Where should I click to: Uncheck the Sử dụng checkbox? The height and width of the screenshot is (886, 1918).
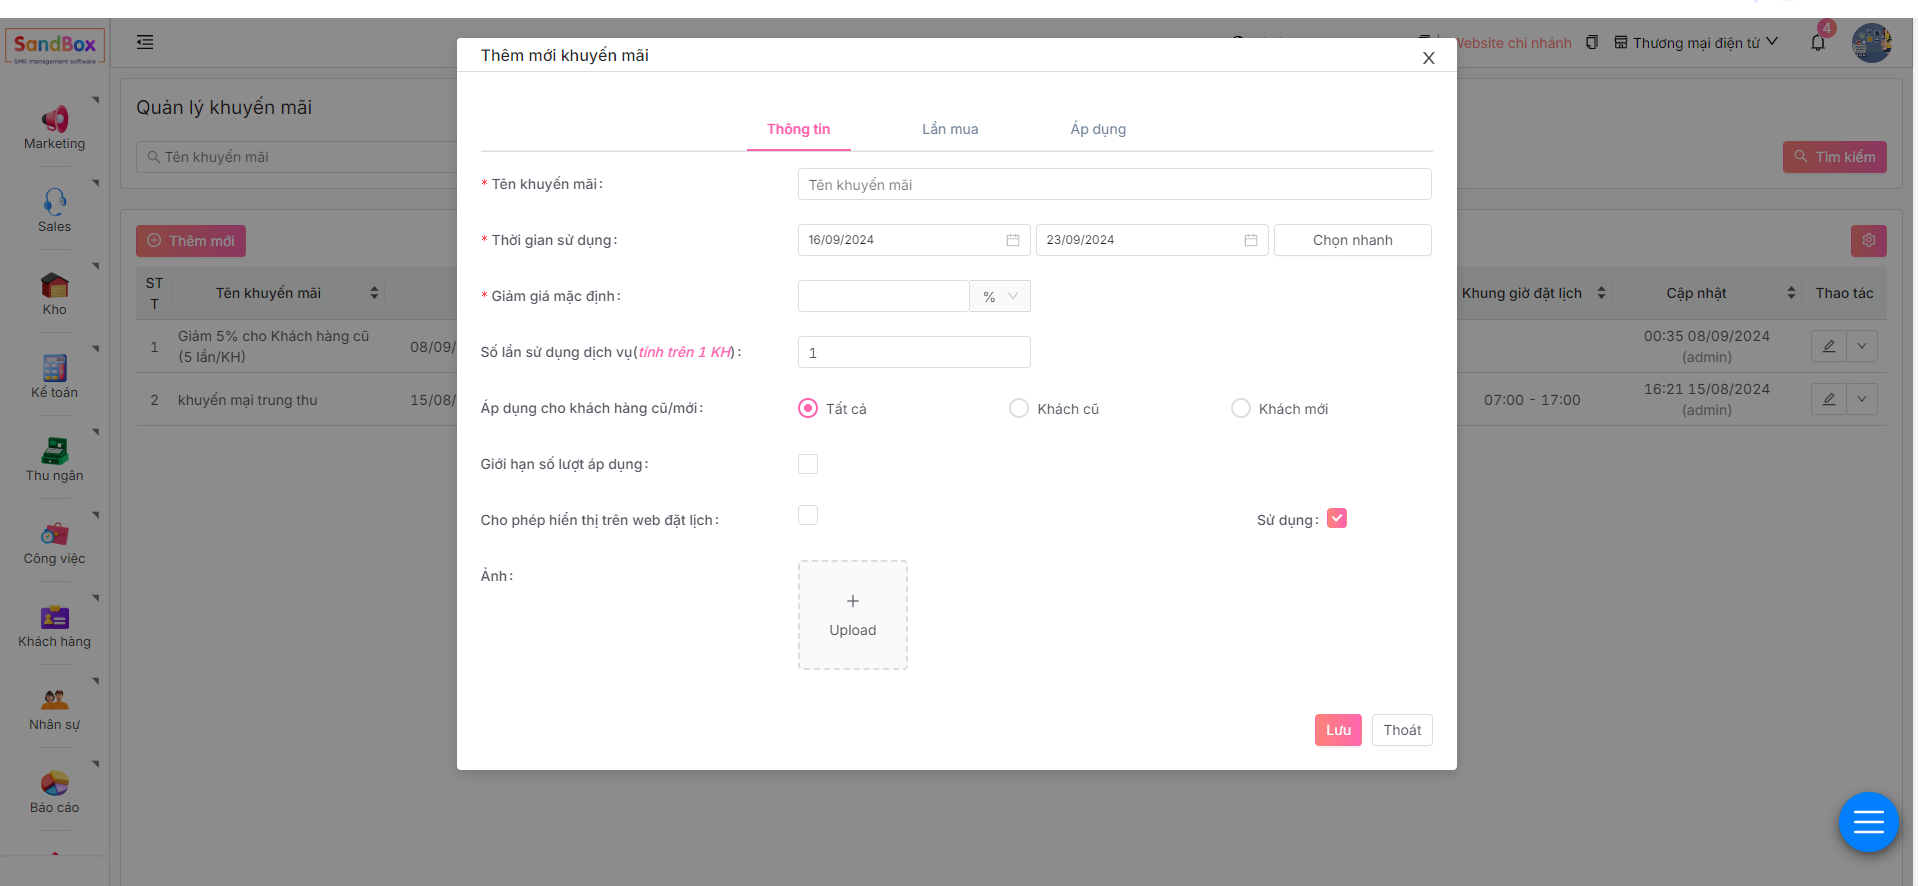pyautogui.click(x=1337, y=518)
